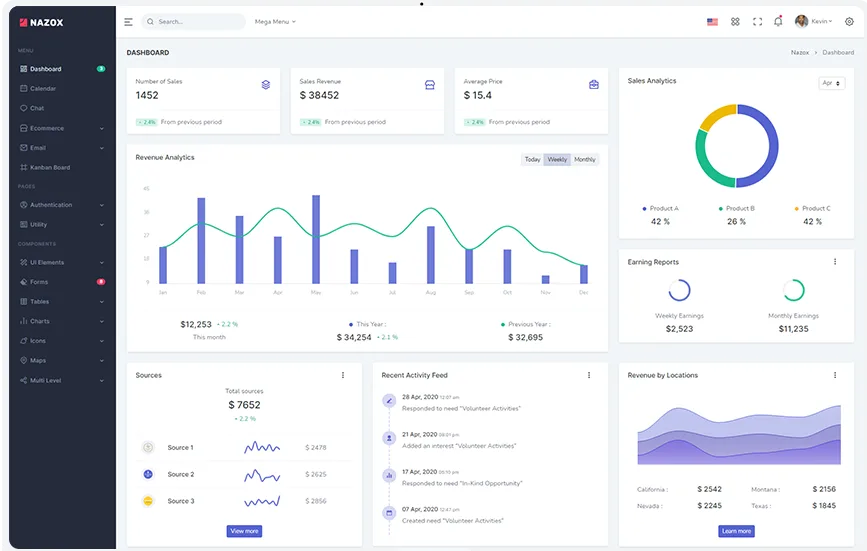Select the US flag language icon
Screen dimensions: 867x551
tap(712, 22)
